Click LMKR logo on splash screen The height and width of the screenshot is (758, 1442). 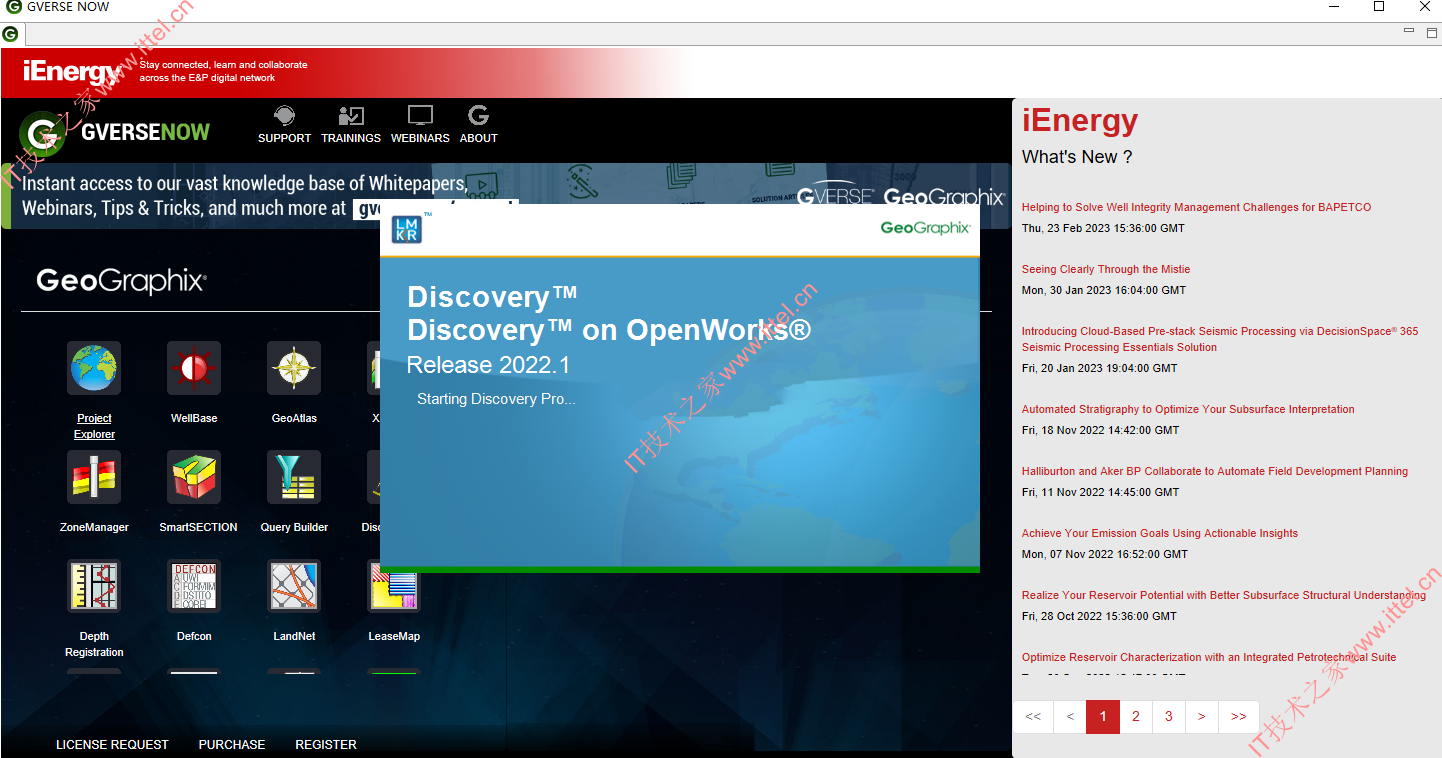[406, 229]
